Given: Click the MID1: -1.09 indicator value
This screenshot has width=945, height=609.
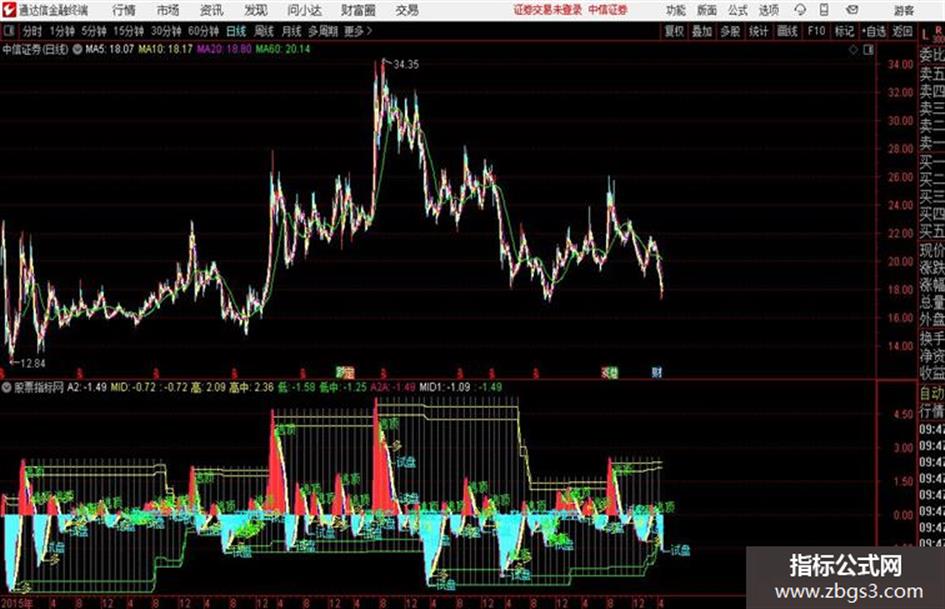Looking at the screenshot, I should (x=445, y=387).
